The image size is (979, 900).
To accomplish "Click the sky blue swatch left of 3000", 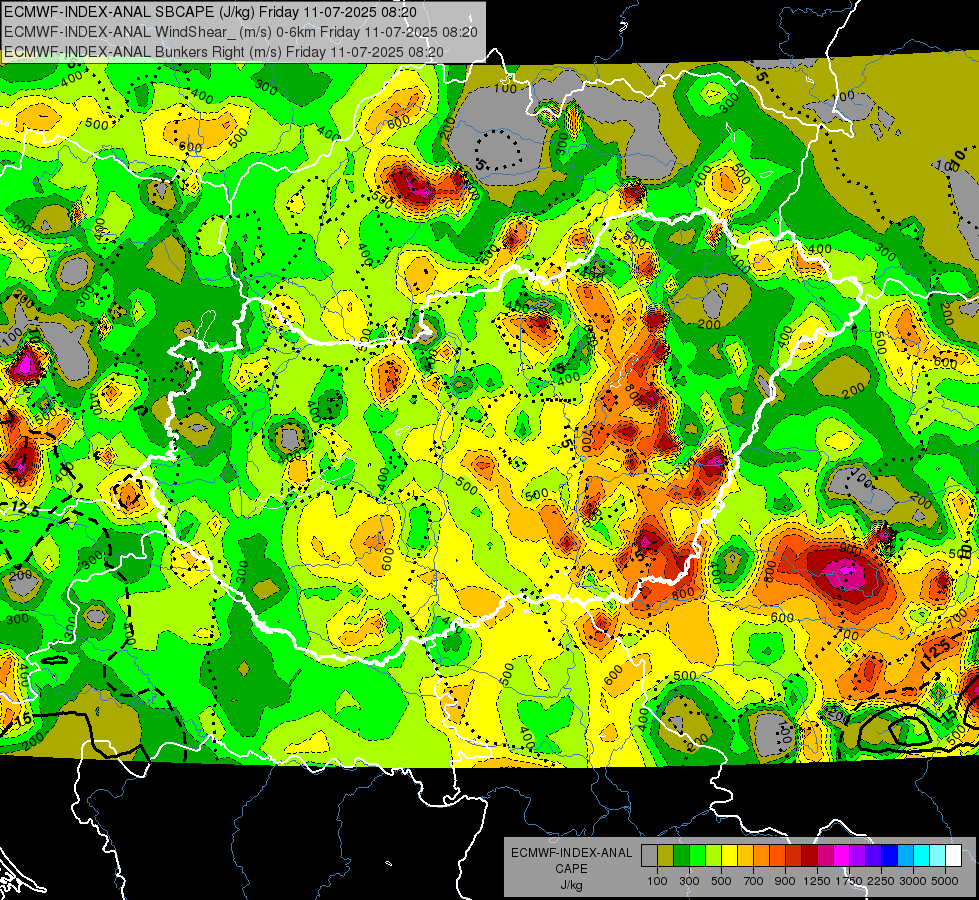I will 905,856.
